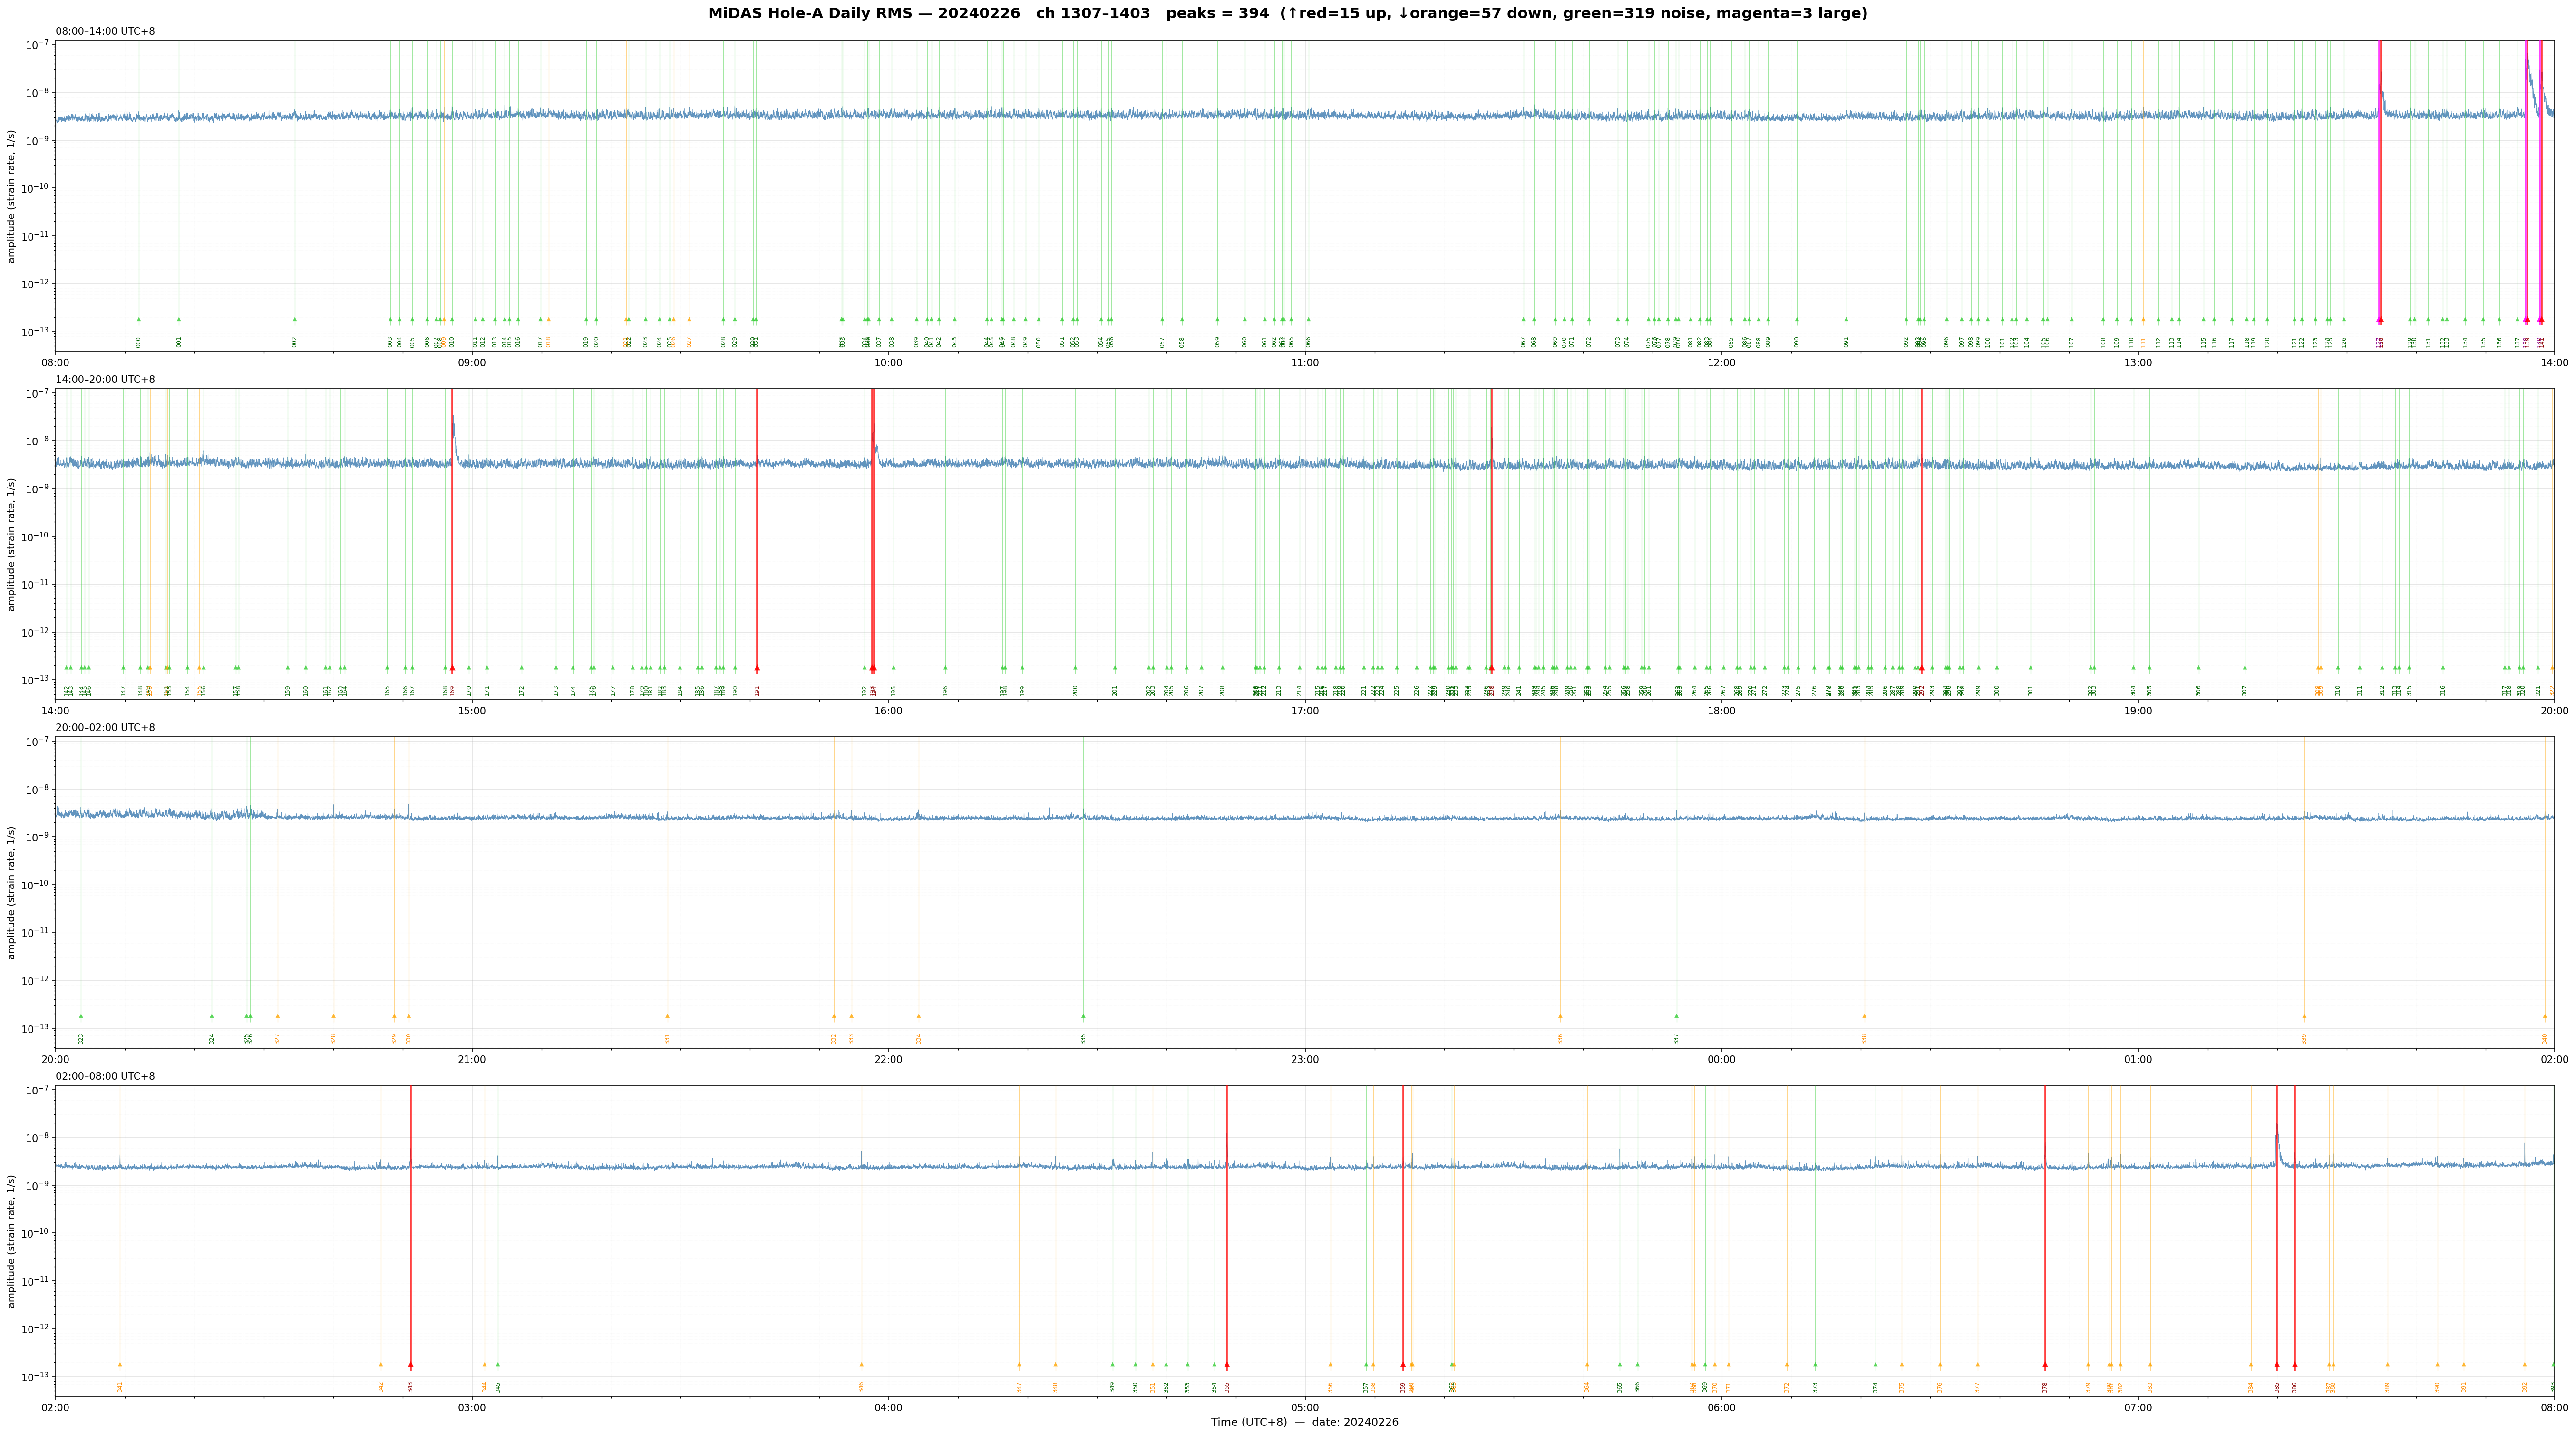Click the 18:00 time tick label

[x=1721, y=711]
